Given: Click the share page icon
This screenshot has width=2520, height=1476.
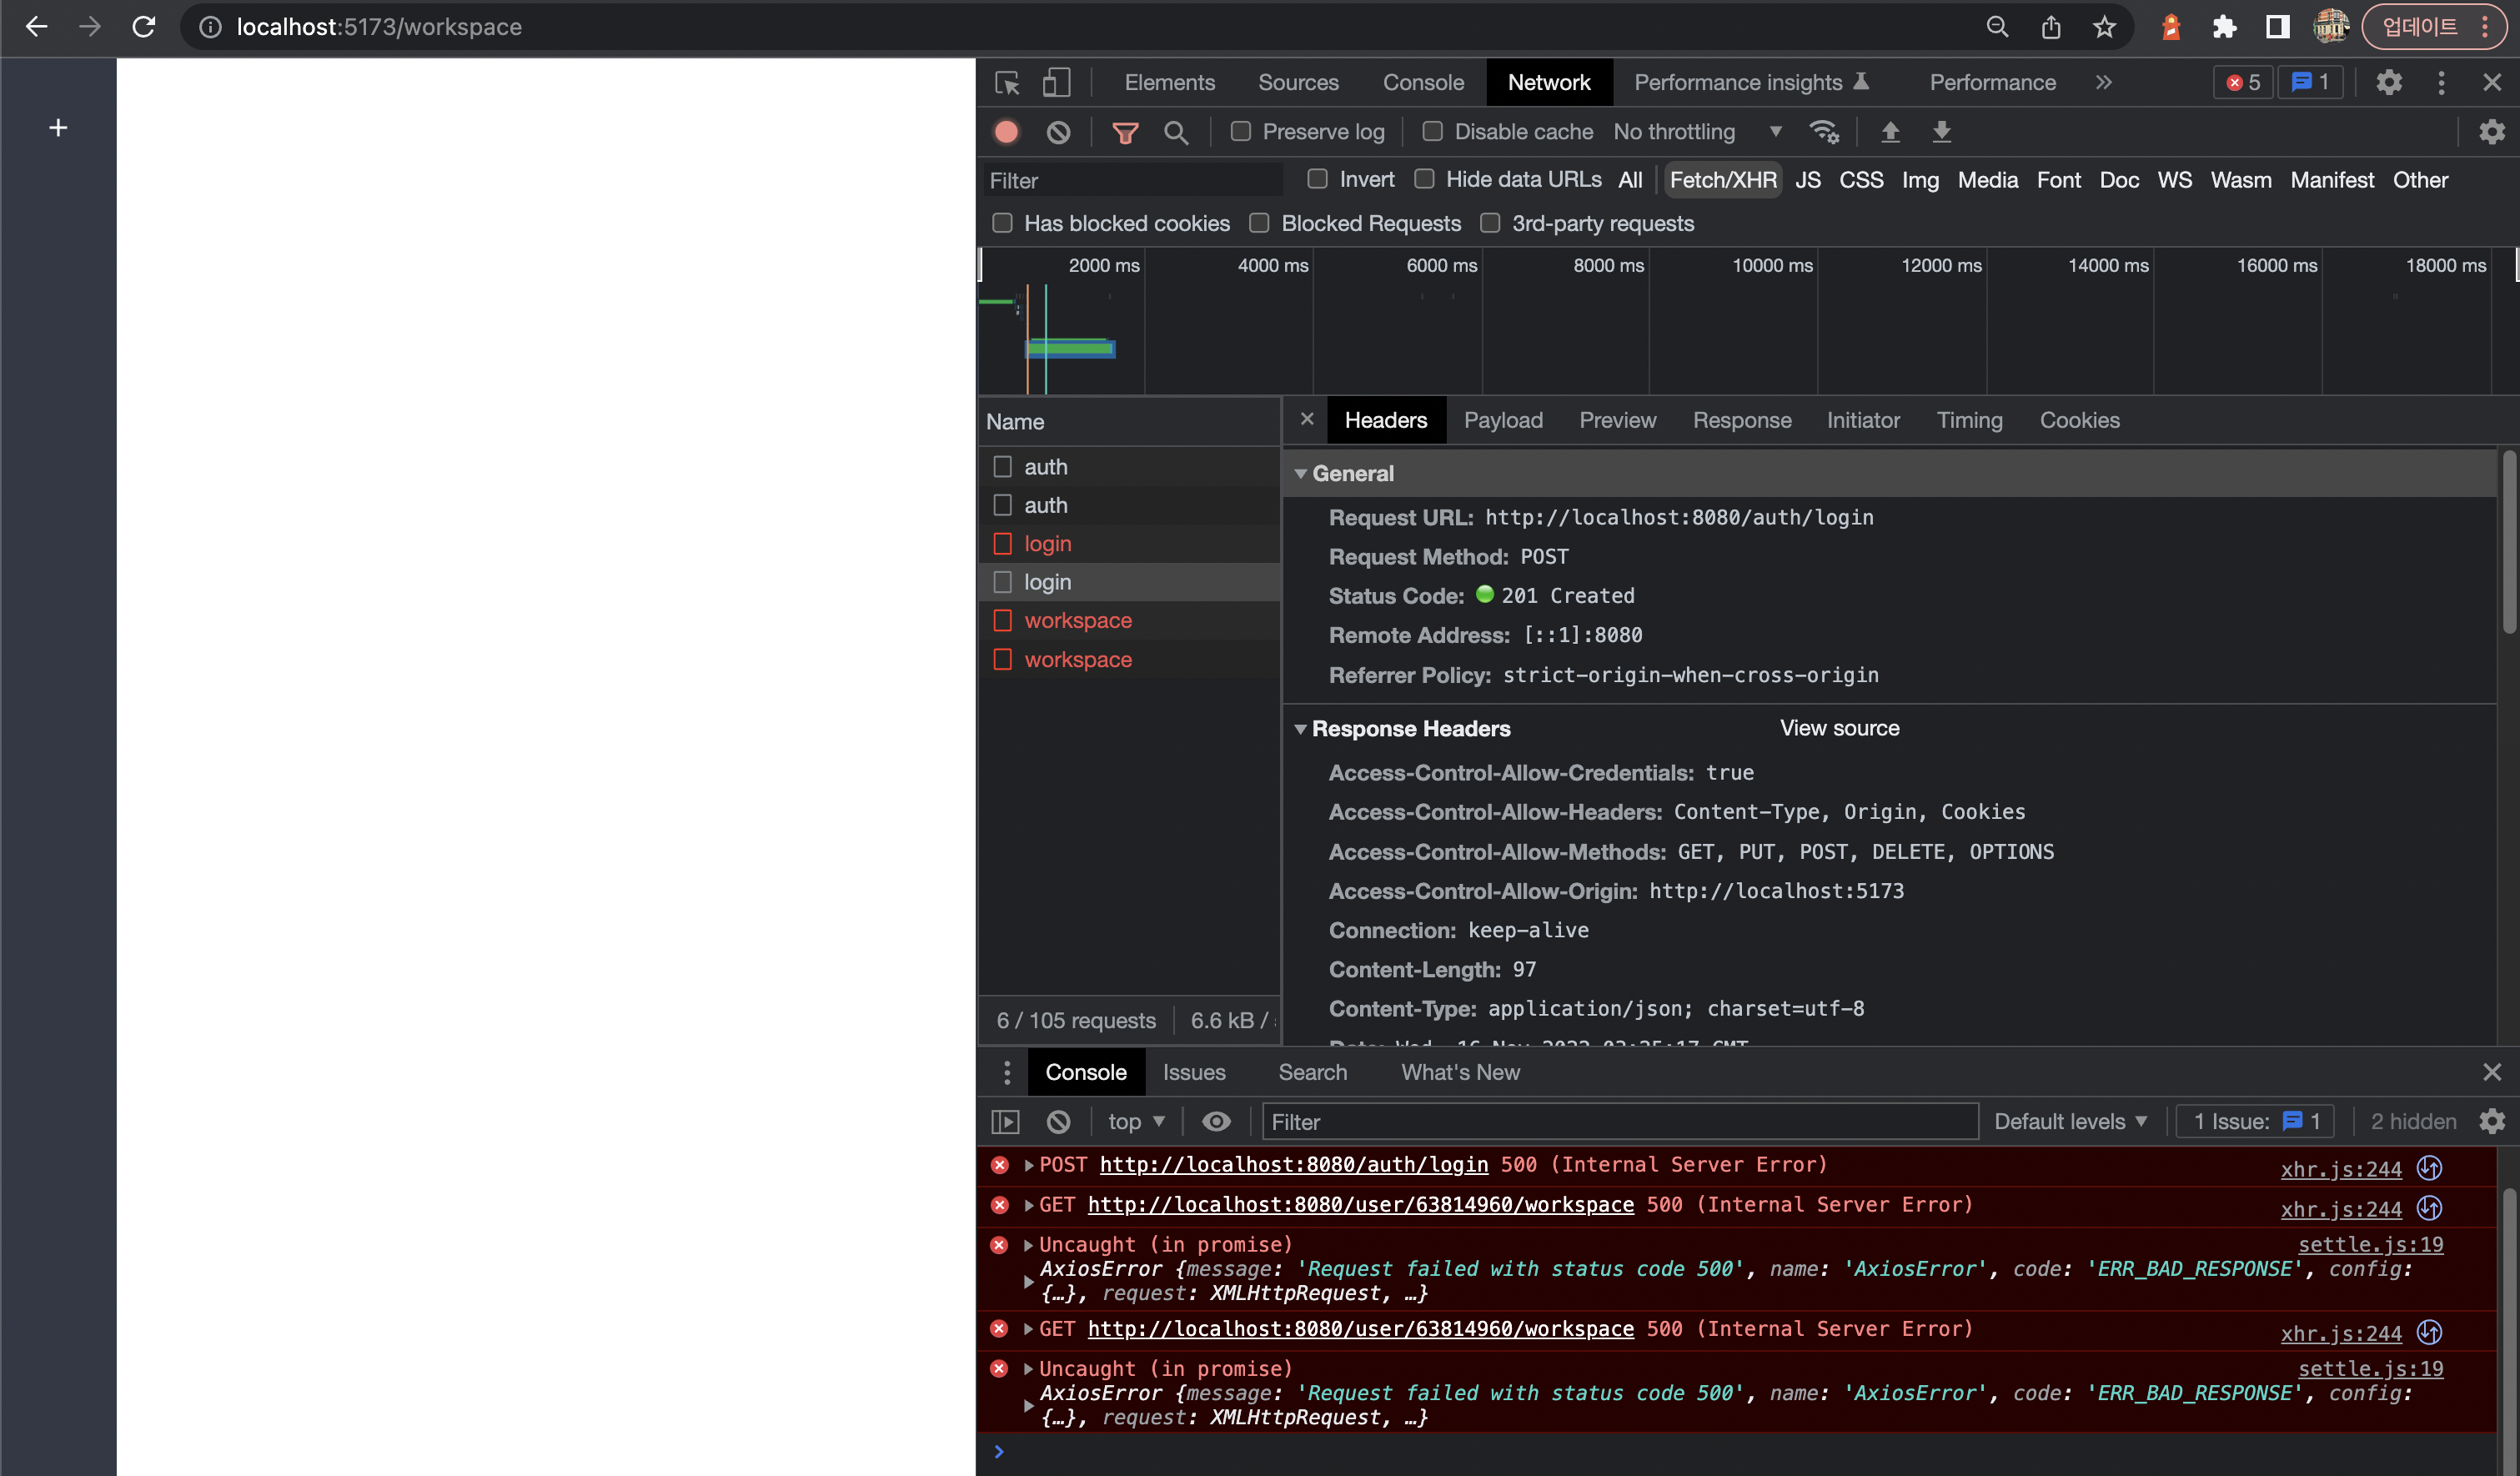Looking at the screenshot, I should (x=2050, y=27).
